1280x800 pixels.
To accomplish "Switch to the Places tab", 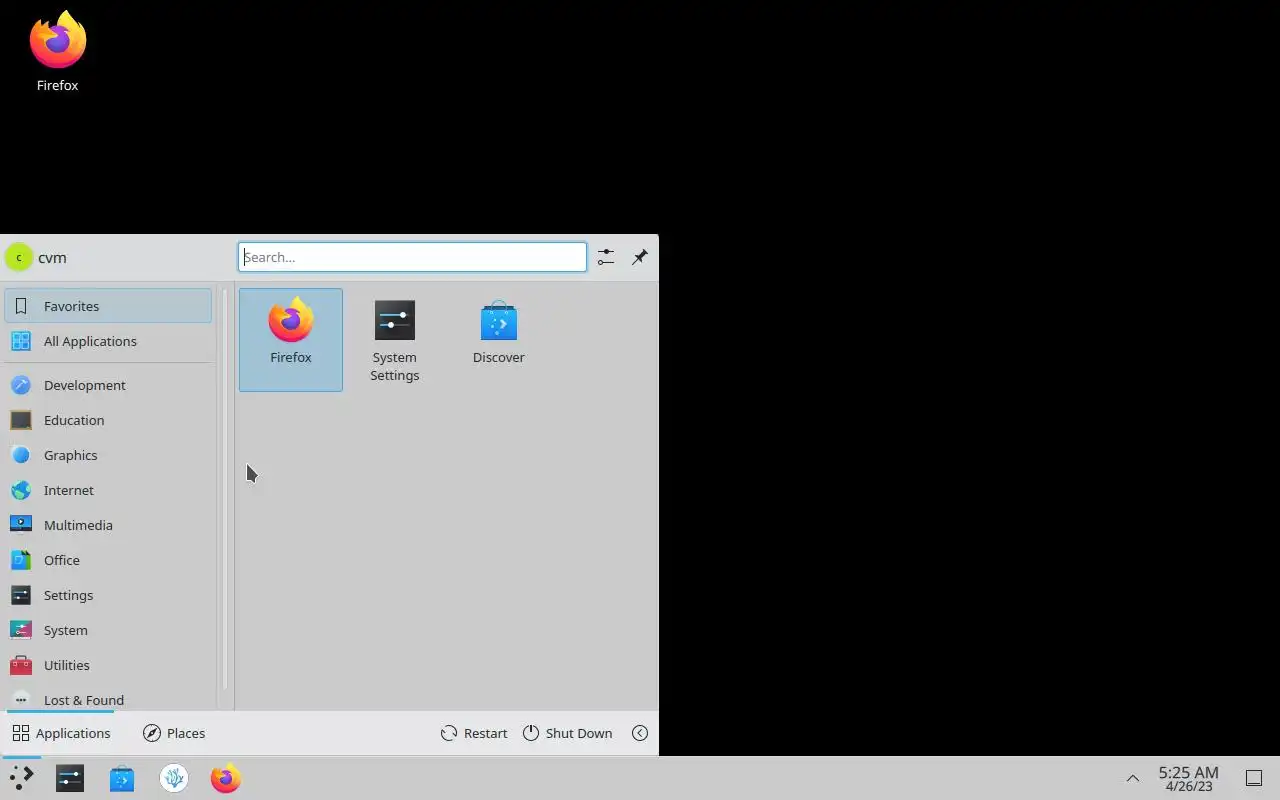I will (174, 733).
